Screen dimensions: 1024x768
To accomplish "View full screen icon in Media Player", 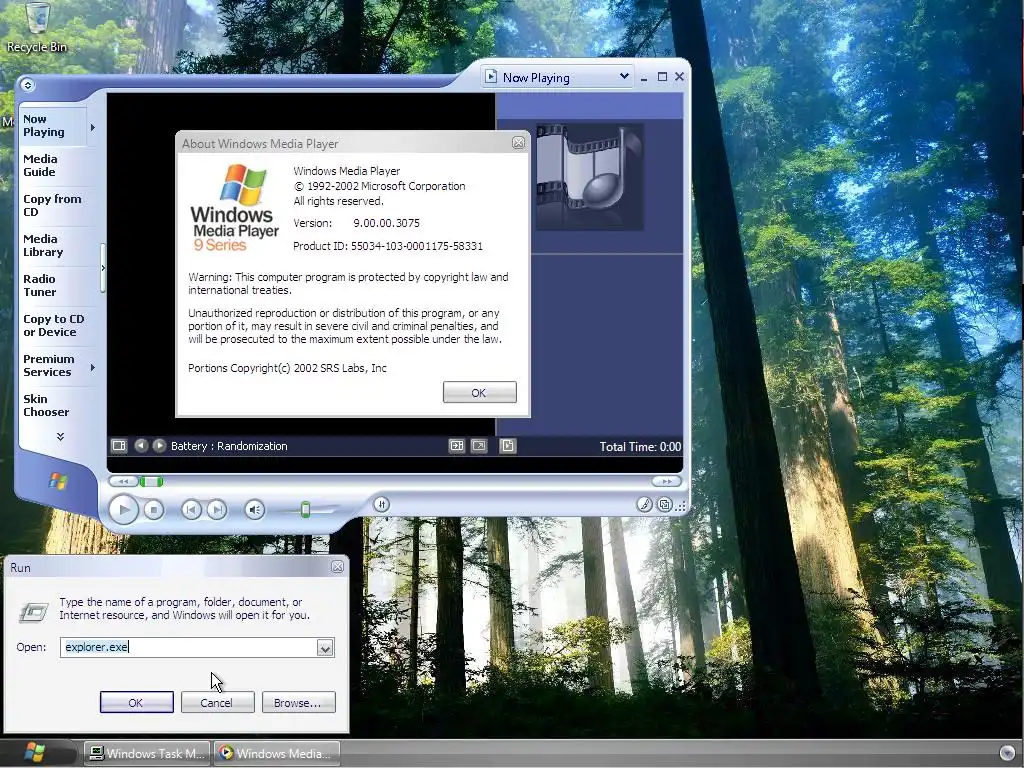I will (x=479, y=445).
